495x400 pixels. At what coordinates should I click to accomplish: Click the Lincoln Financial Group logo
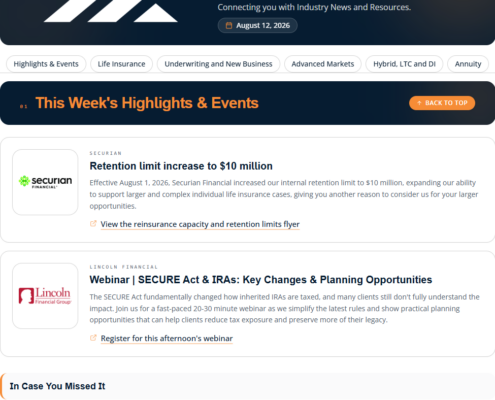45,296
